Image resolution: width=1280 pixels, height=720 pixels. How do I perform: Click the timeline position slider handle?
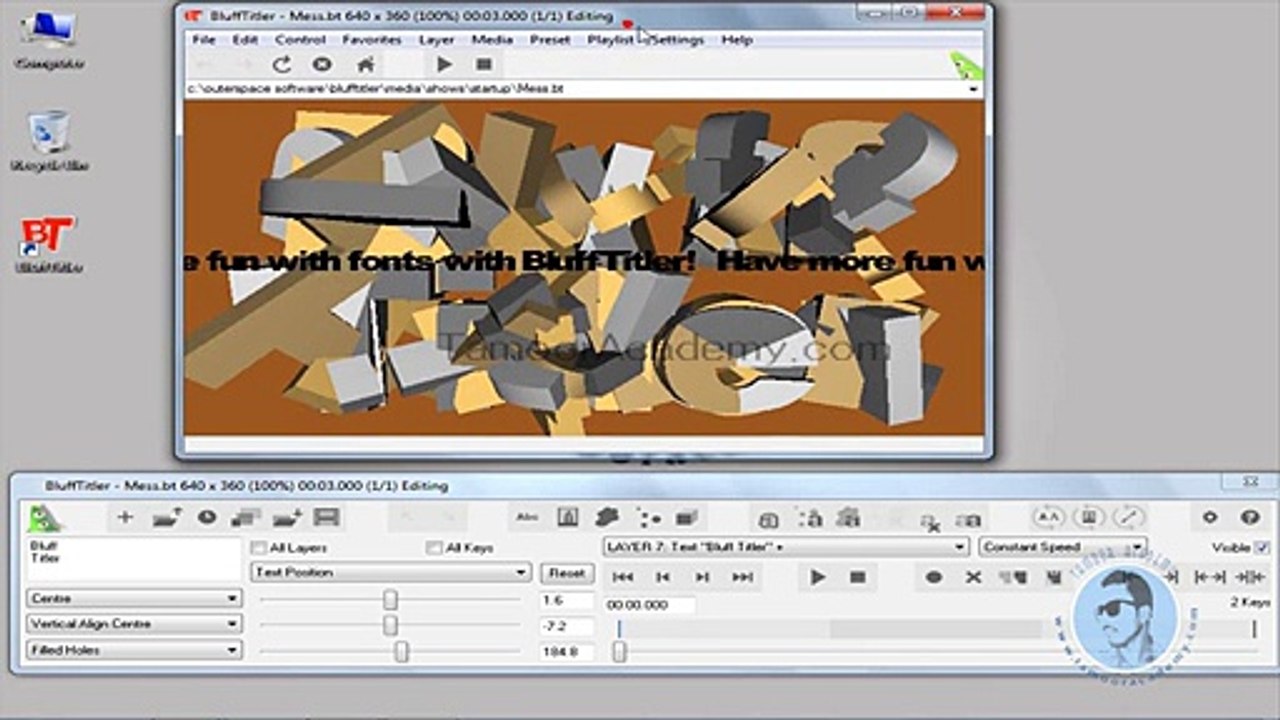pos(619,652)
